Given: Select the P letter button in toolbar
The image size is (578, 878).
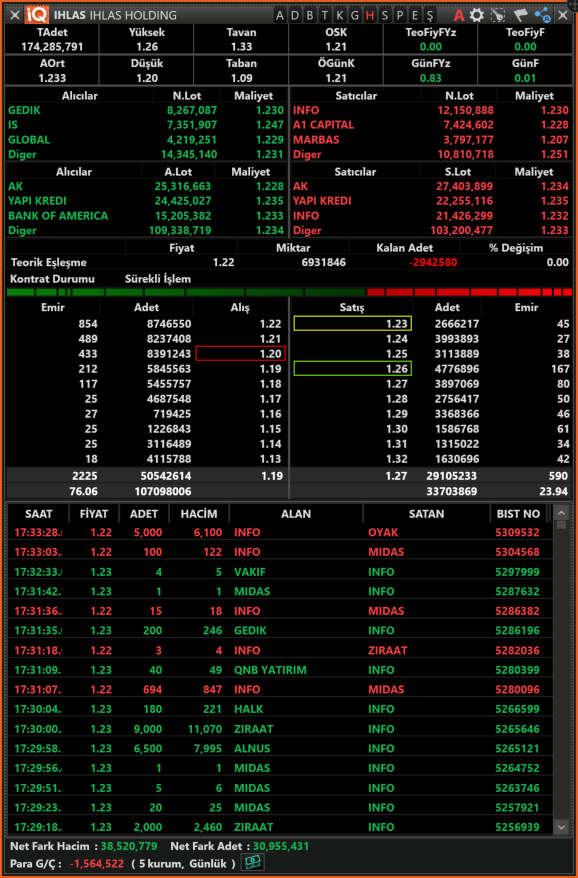Looking at the screenshot, I should 400,15.
